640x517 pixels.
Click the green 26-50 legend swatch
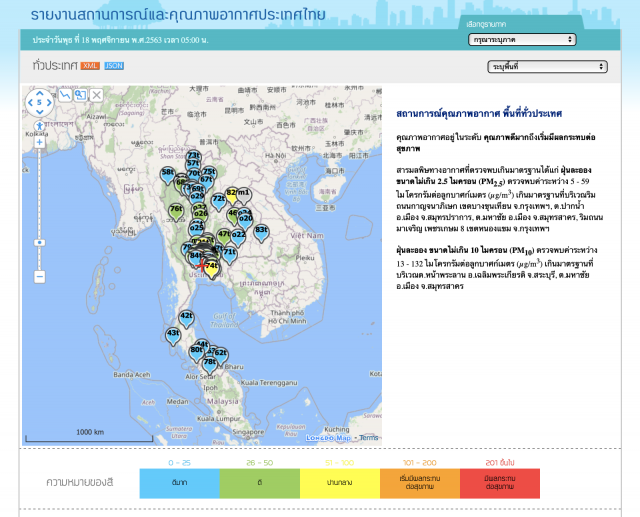(x=260, y=483)
